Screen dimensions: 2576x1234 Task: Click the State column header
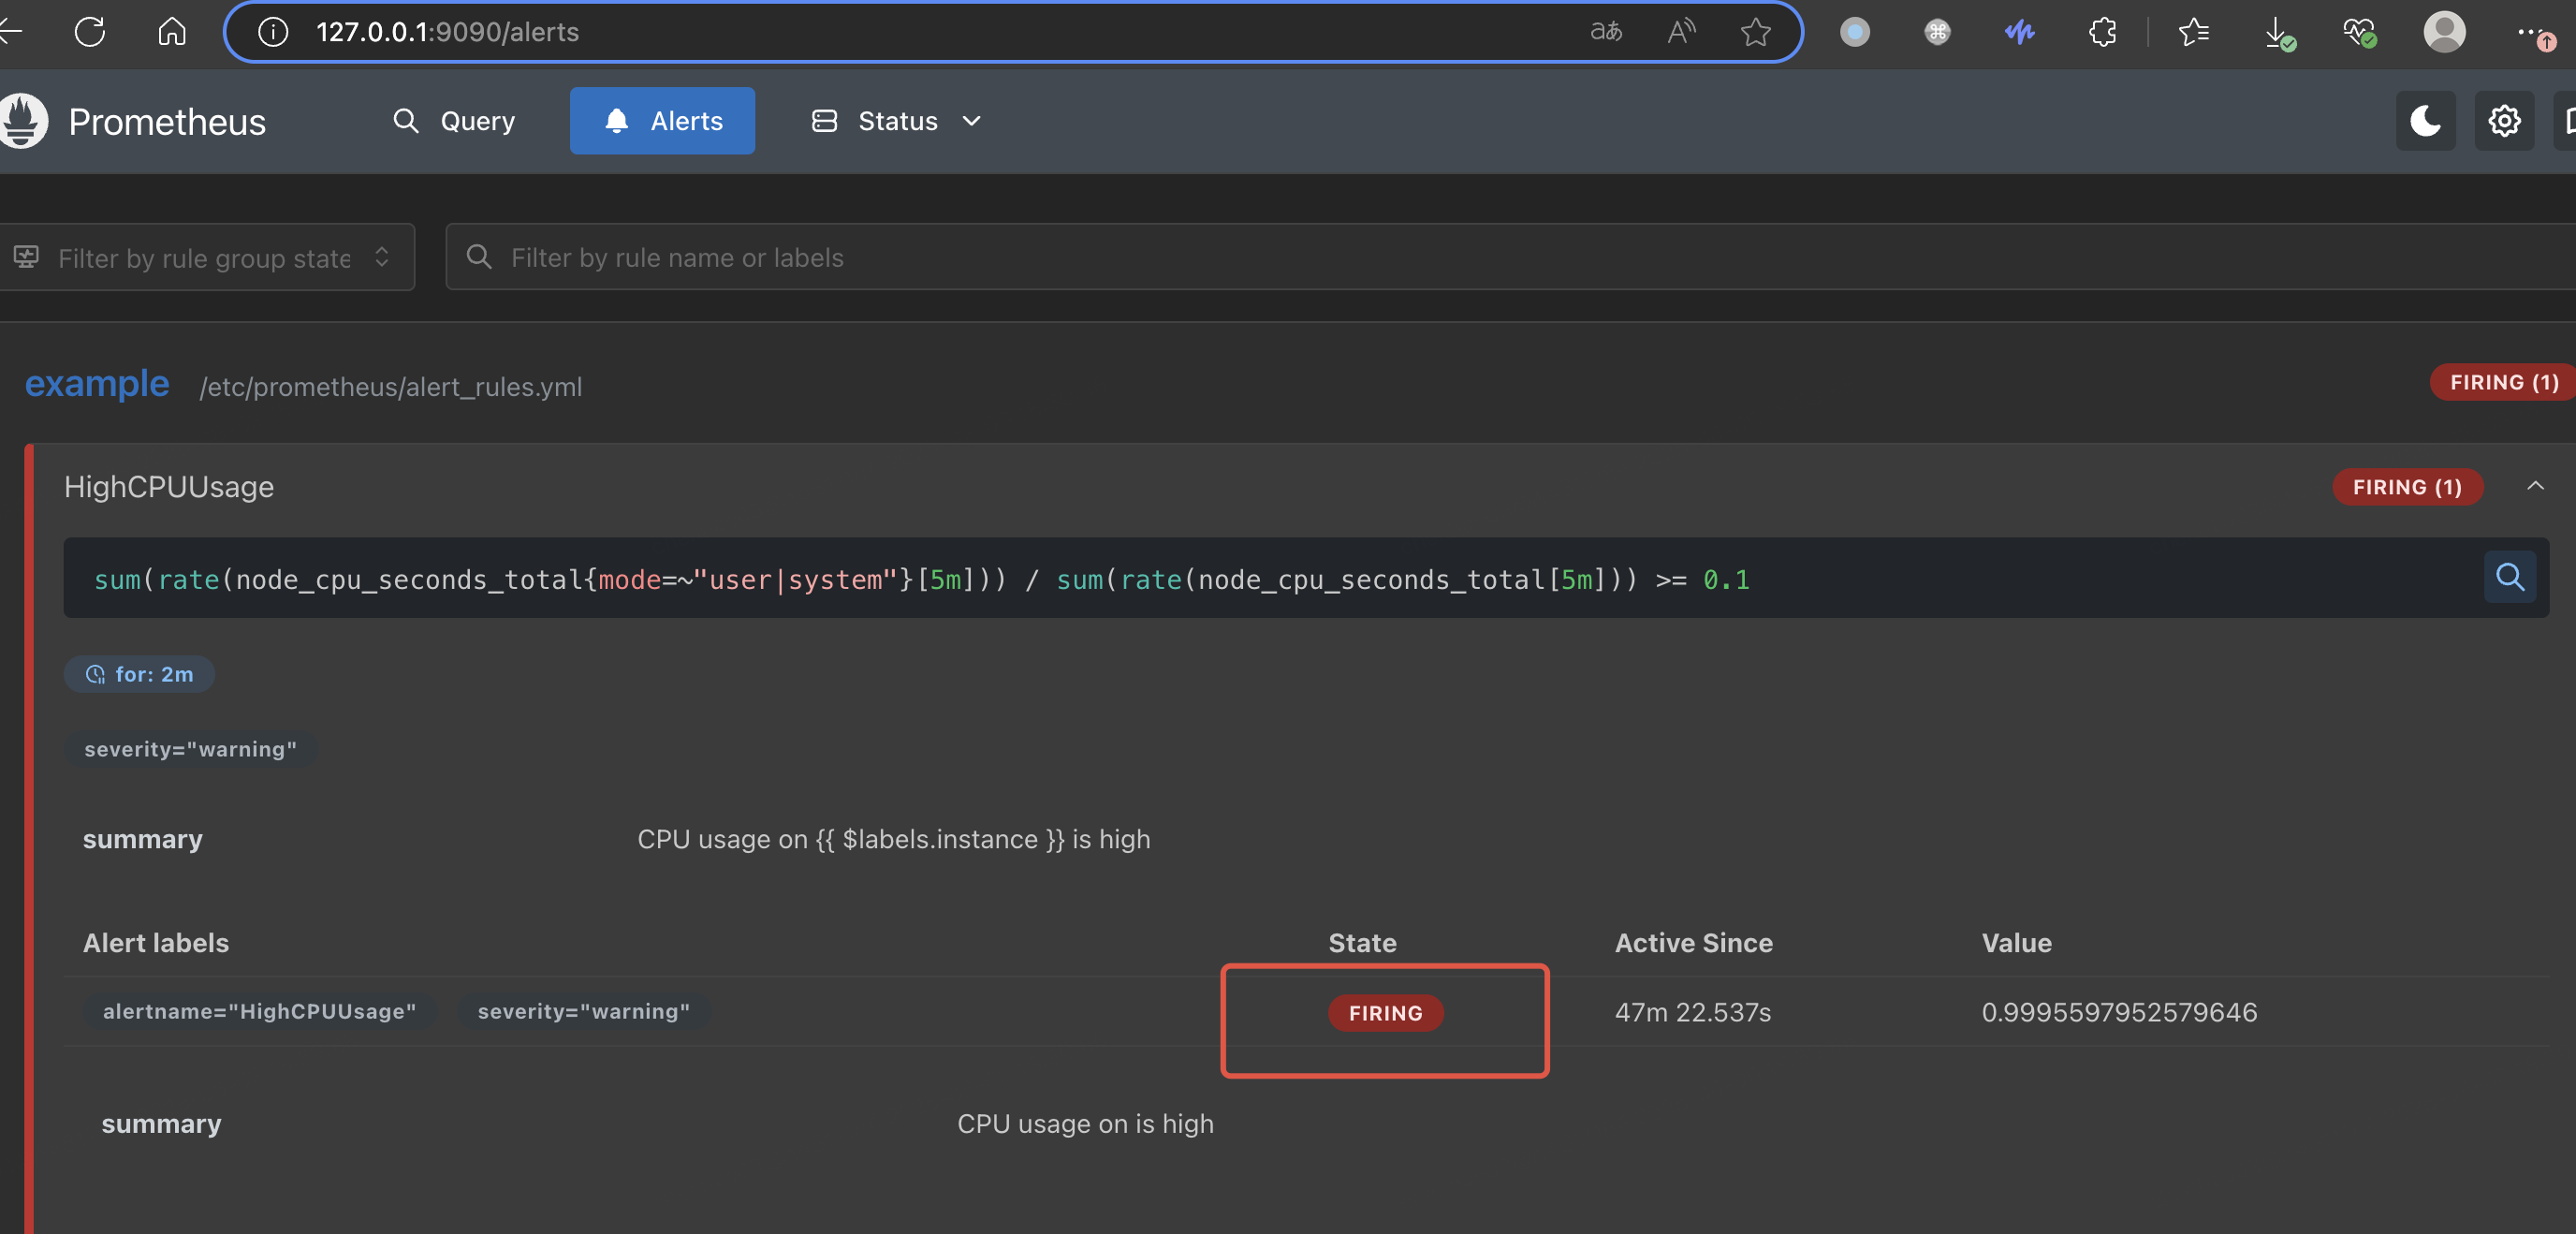point(1362,942)
